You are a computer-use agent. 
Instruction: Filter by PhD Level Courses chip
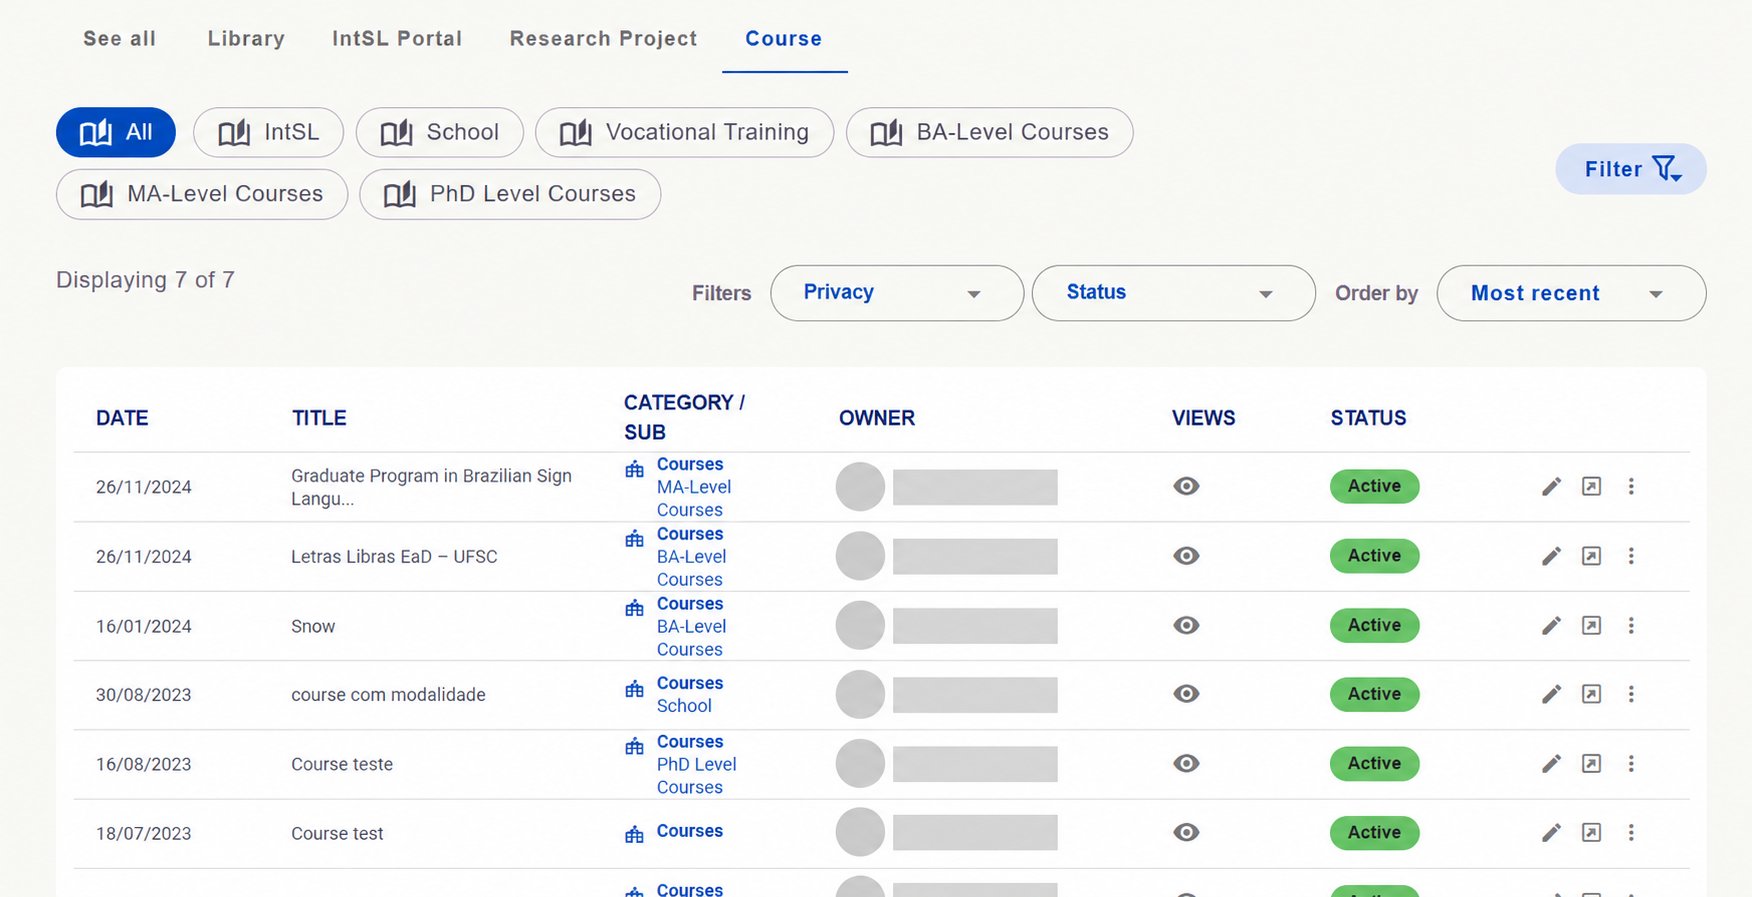pos(510,194)
